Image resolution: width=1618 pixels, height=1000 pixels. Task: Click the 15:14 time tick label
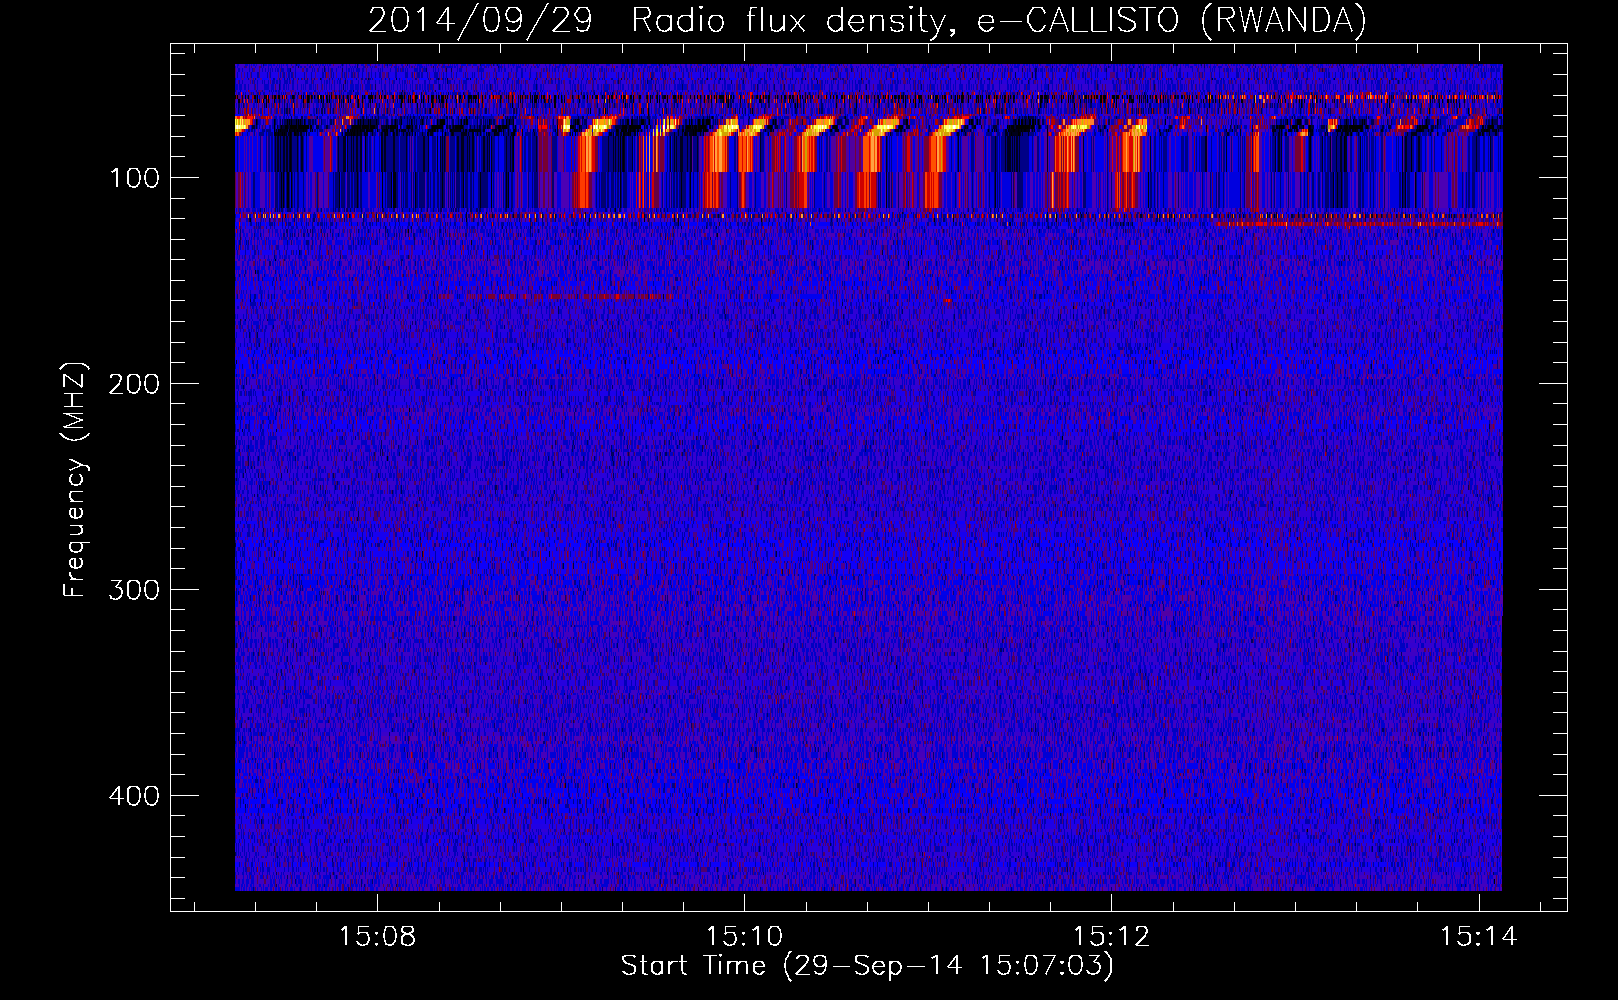[1478, 937]
